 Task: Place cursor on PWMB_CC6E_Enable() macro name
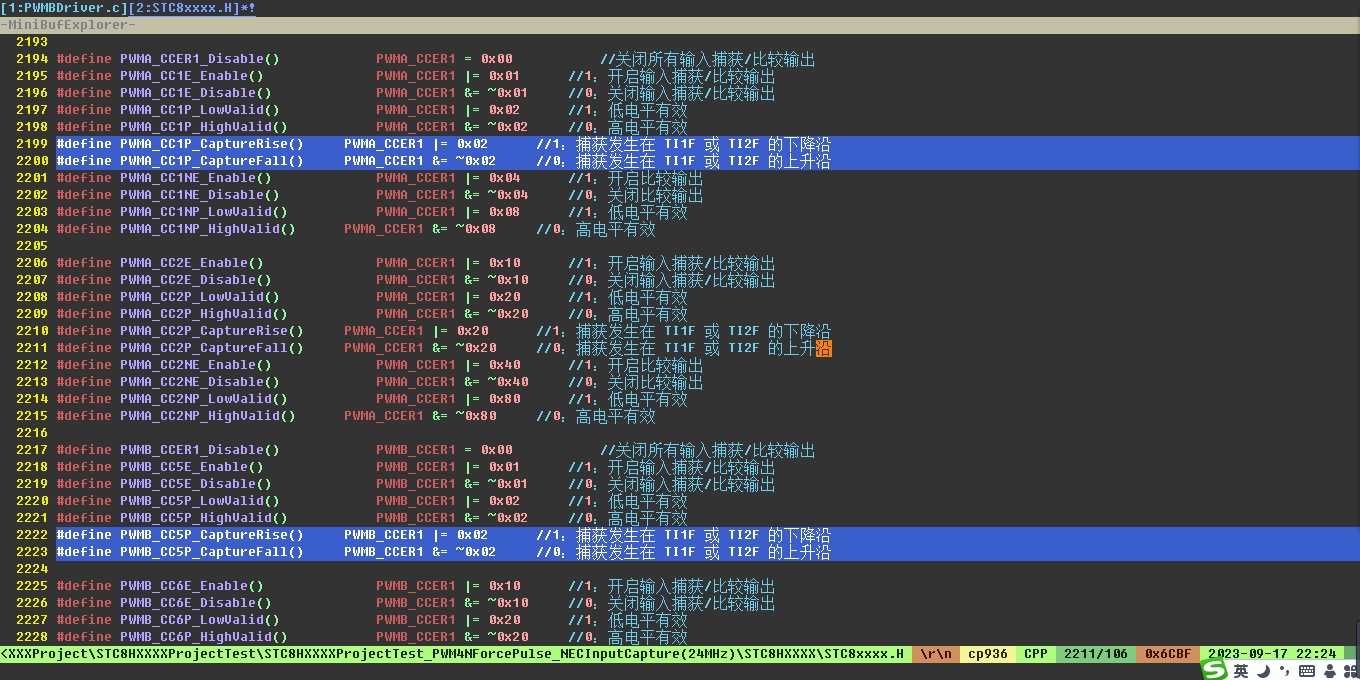(192, 586)
